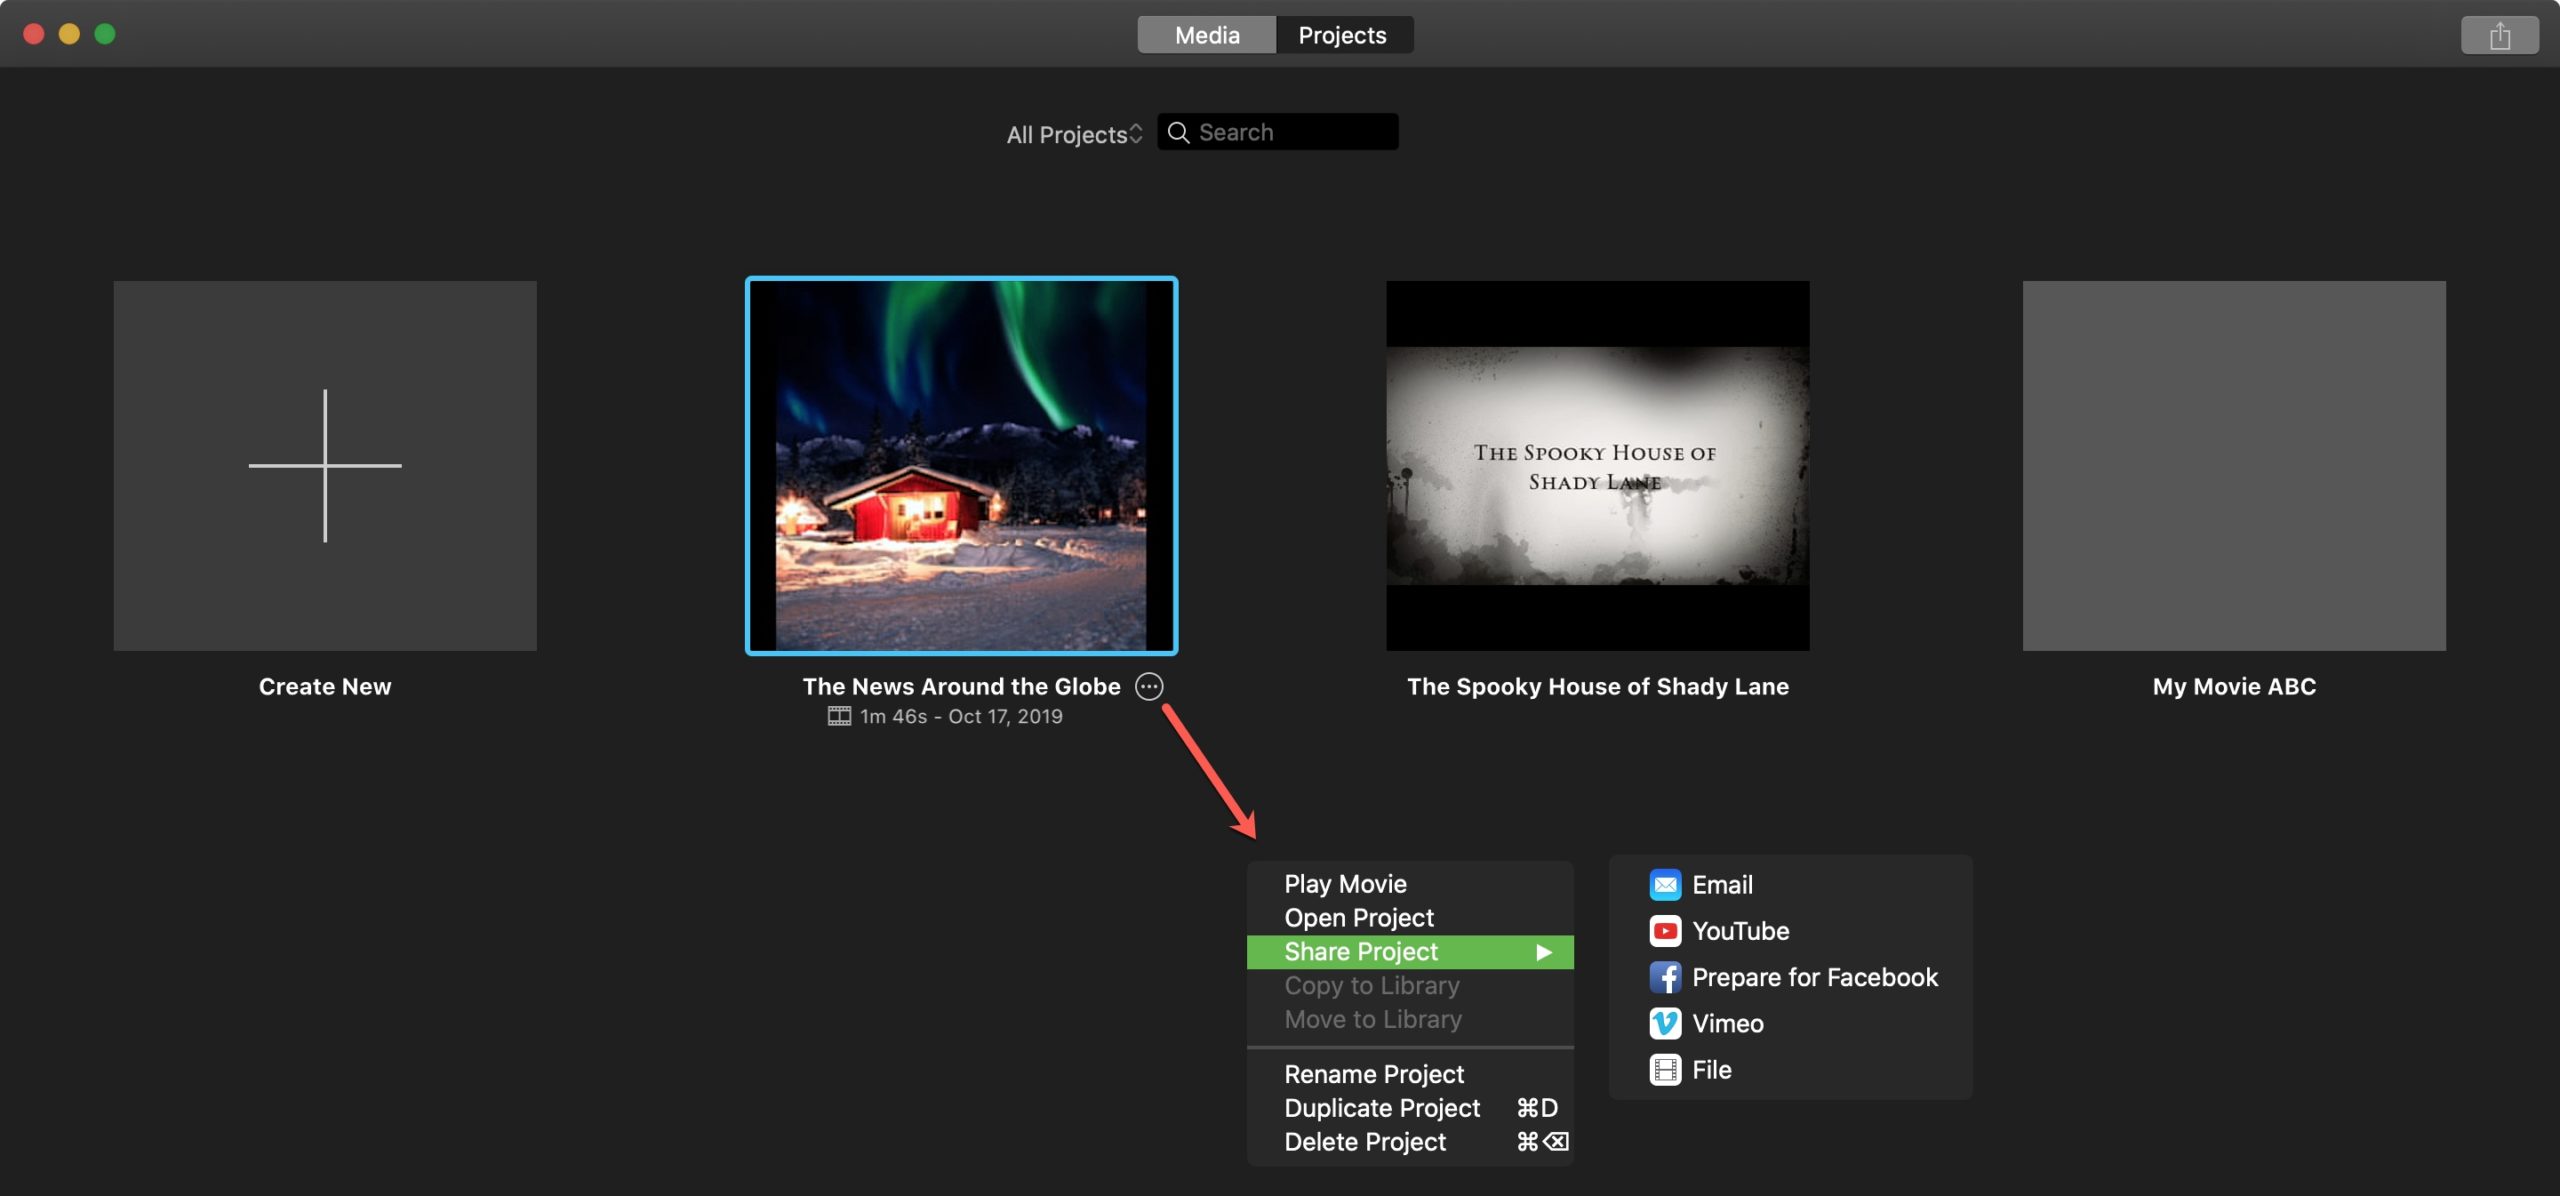Click Duplicate Project in context menu
Screen dimensions: 2560x1196
point(1381,1108)
